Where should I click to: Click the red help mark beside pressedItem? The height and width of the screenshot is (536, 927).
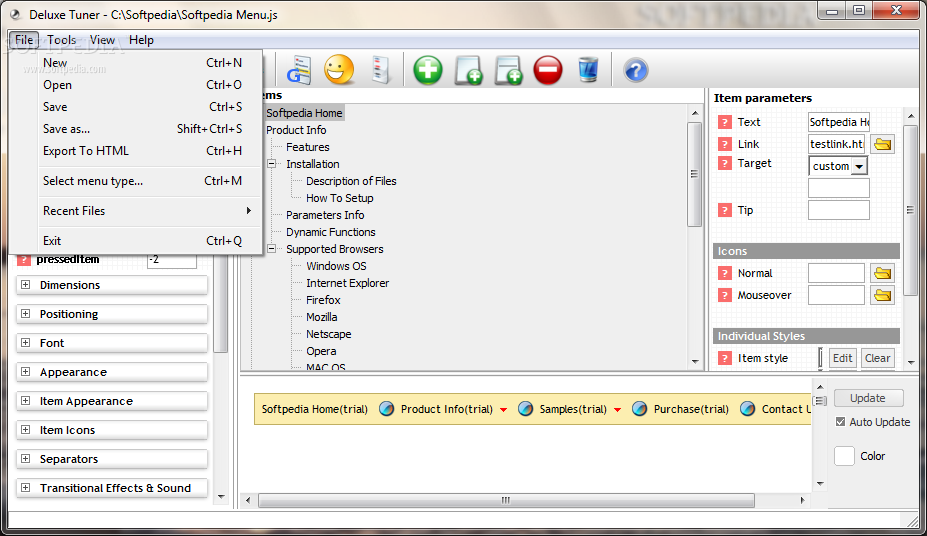coord(24,259)
